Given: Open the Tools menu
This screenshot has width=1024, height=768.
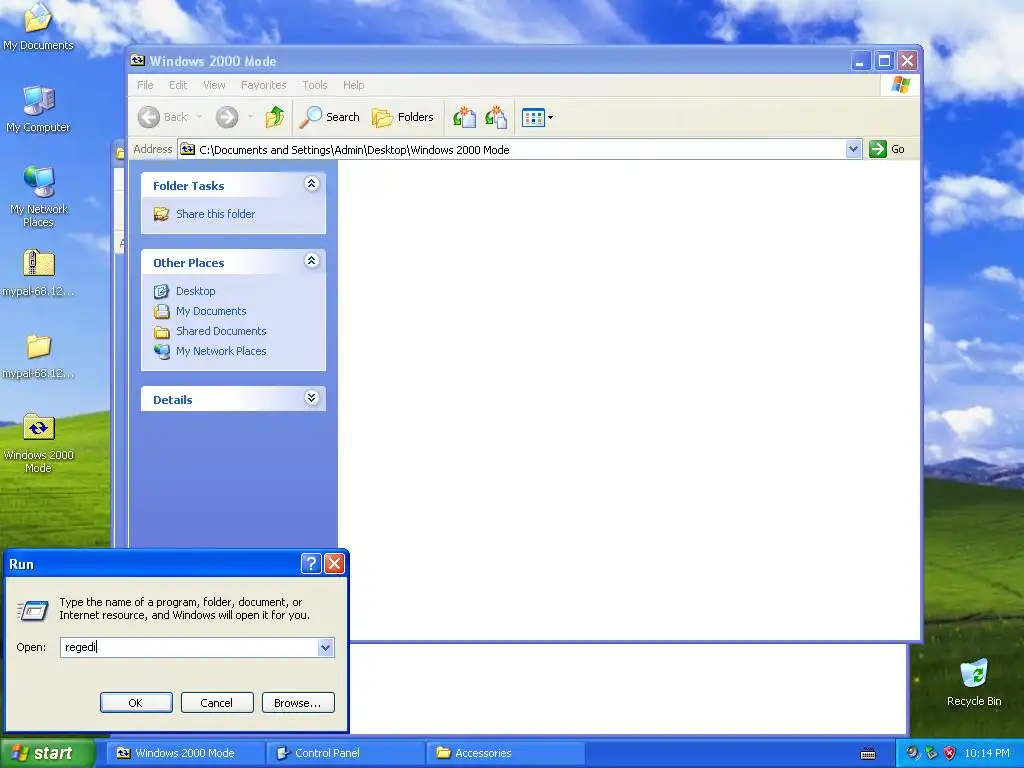Looking at the screenshot, I should 315,85.
